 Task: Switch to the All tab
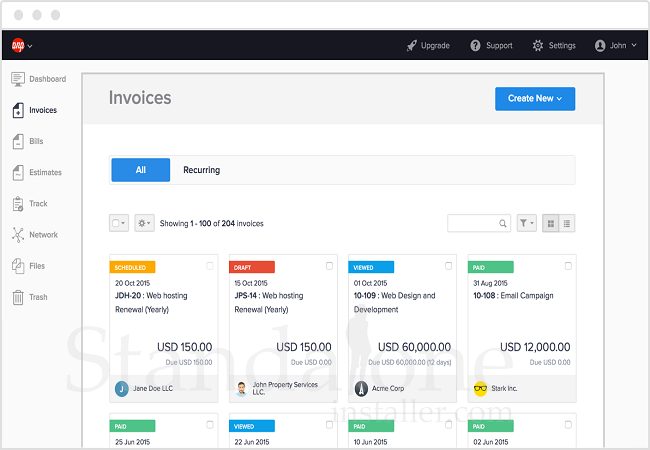(141, 170)
